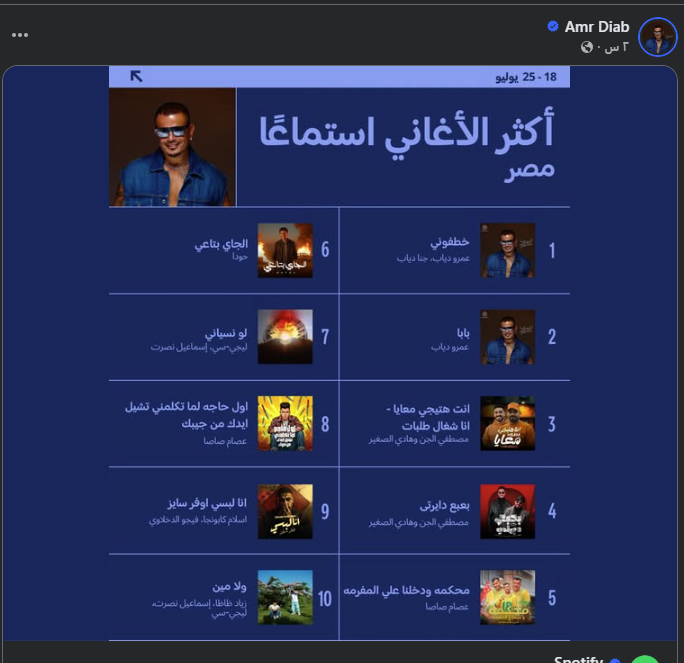Click the song title 'بابا'
The image size is (684, 663).
(x=463, y=333)
